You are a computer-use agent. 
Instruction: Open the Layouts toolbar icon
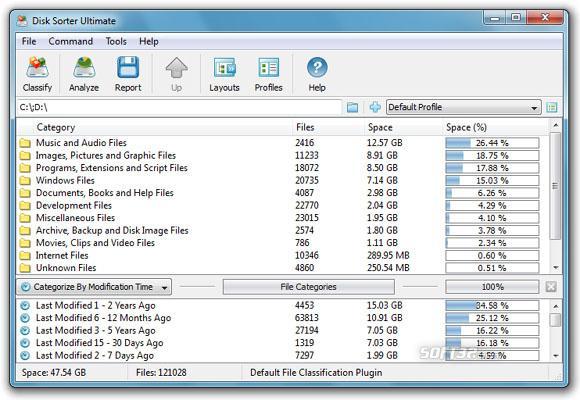click(x=225, y=68)
